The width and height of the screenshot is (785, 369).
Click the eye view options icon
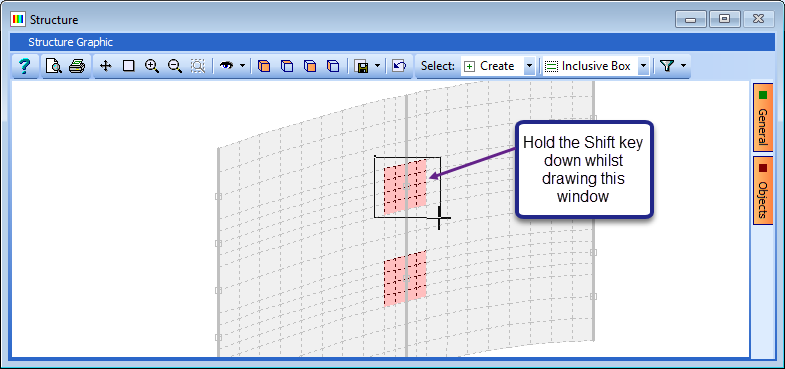226,65
